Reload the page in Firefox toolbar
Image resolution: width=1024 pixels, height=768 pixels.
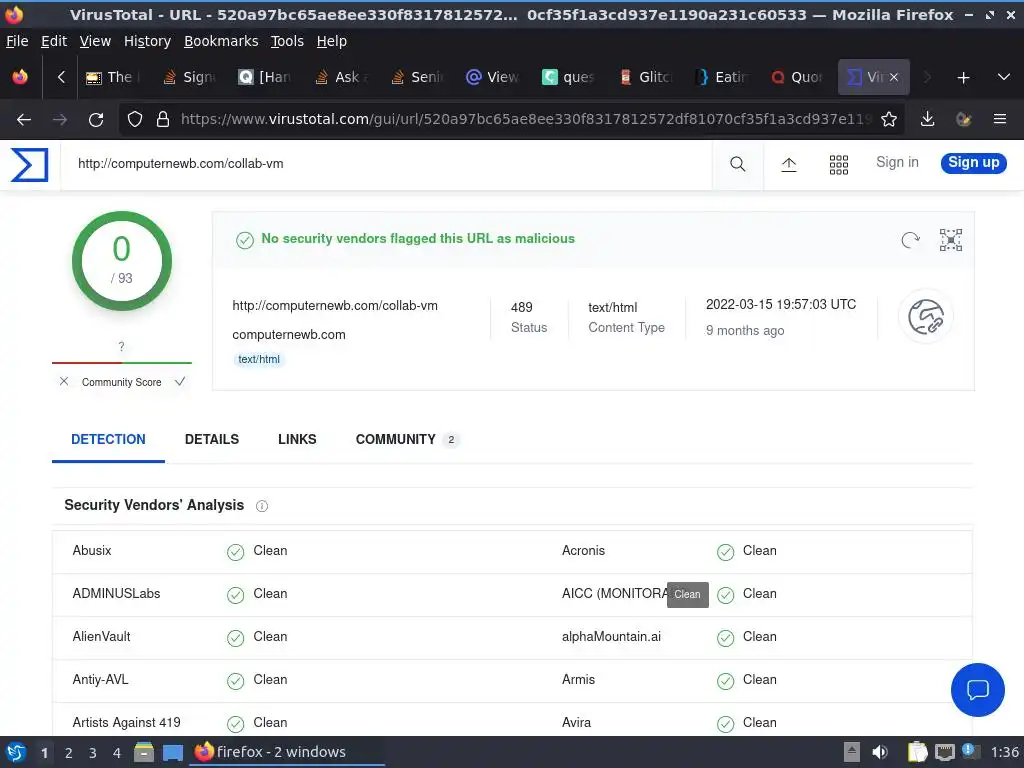pyautogui.click(x=96, y=120)
